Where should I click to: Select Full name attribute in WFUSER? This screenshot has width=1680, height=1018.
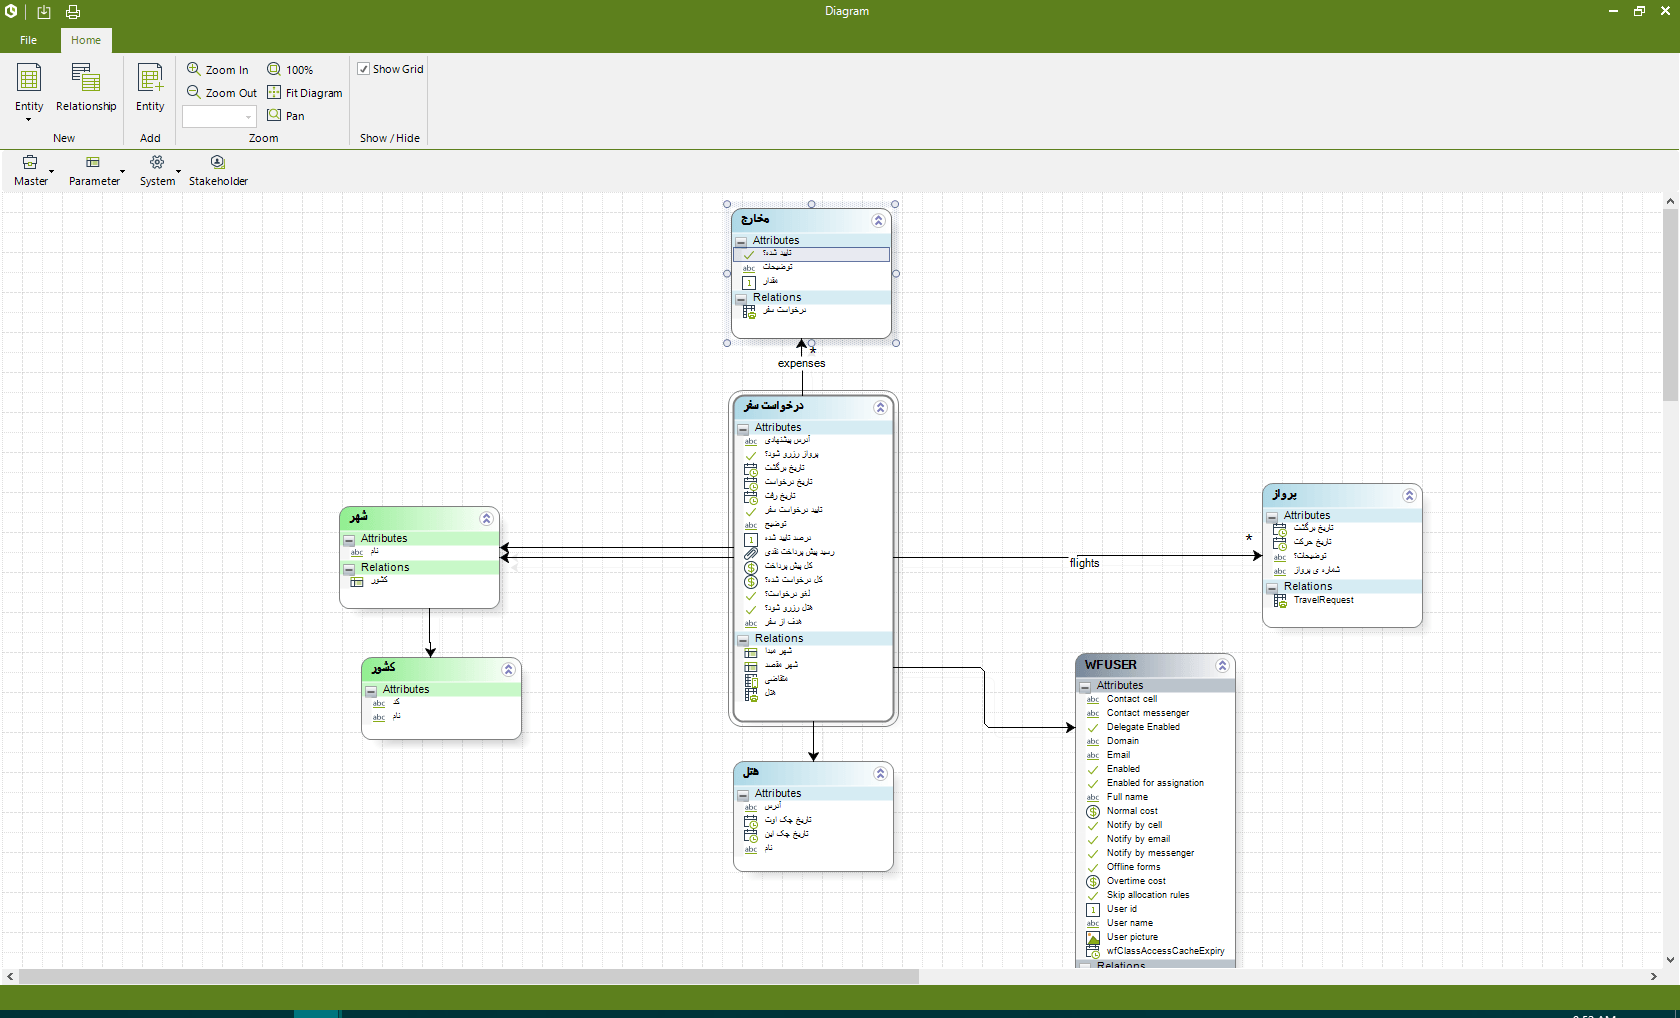tap(1127, 798)
